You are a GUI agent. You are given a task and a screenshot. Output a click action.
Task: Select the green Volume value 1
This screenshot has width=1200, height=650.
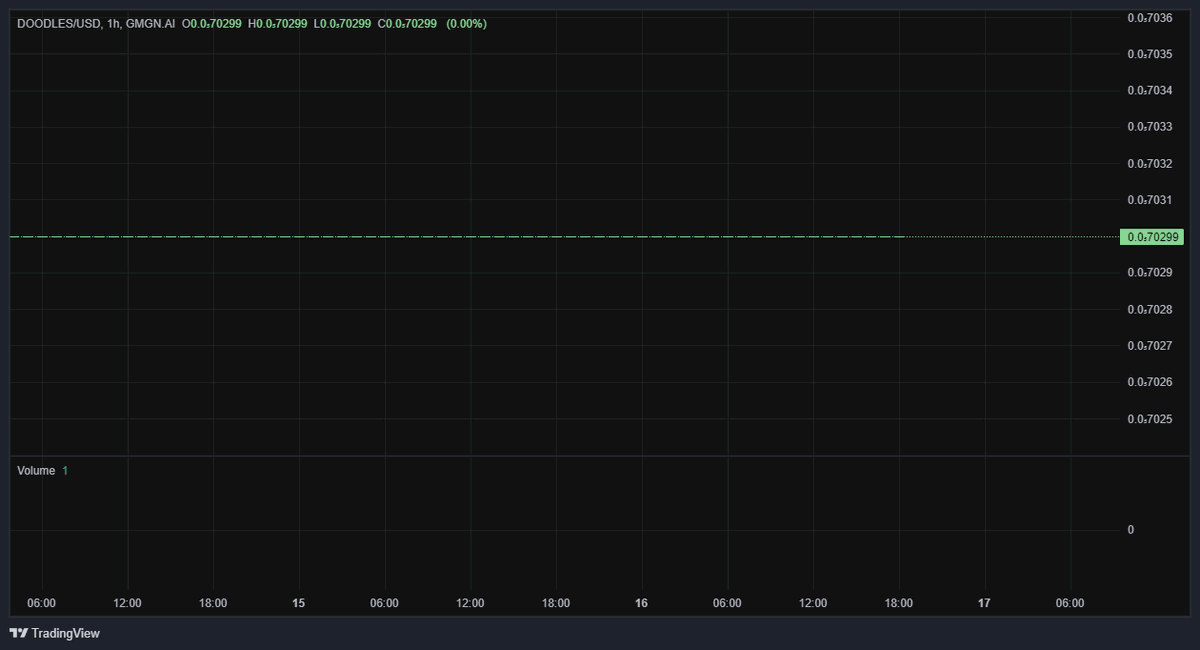(x=65, y=470)
